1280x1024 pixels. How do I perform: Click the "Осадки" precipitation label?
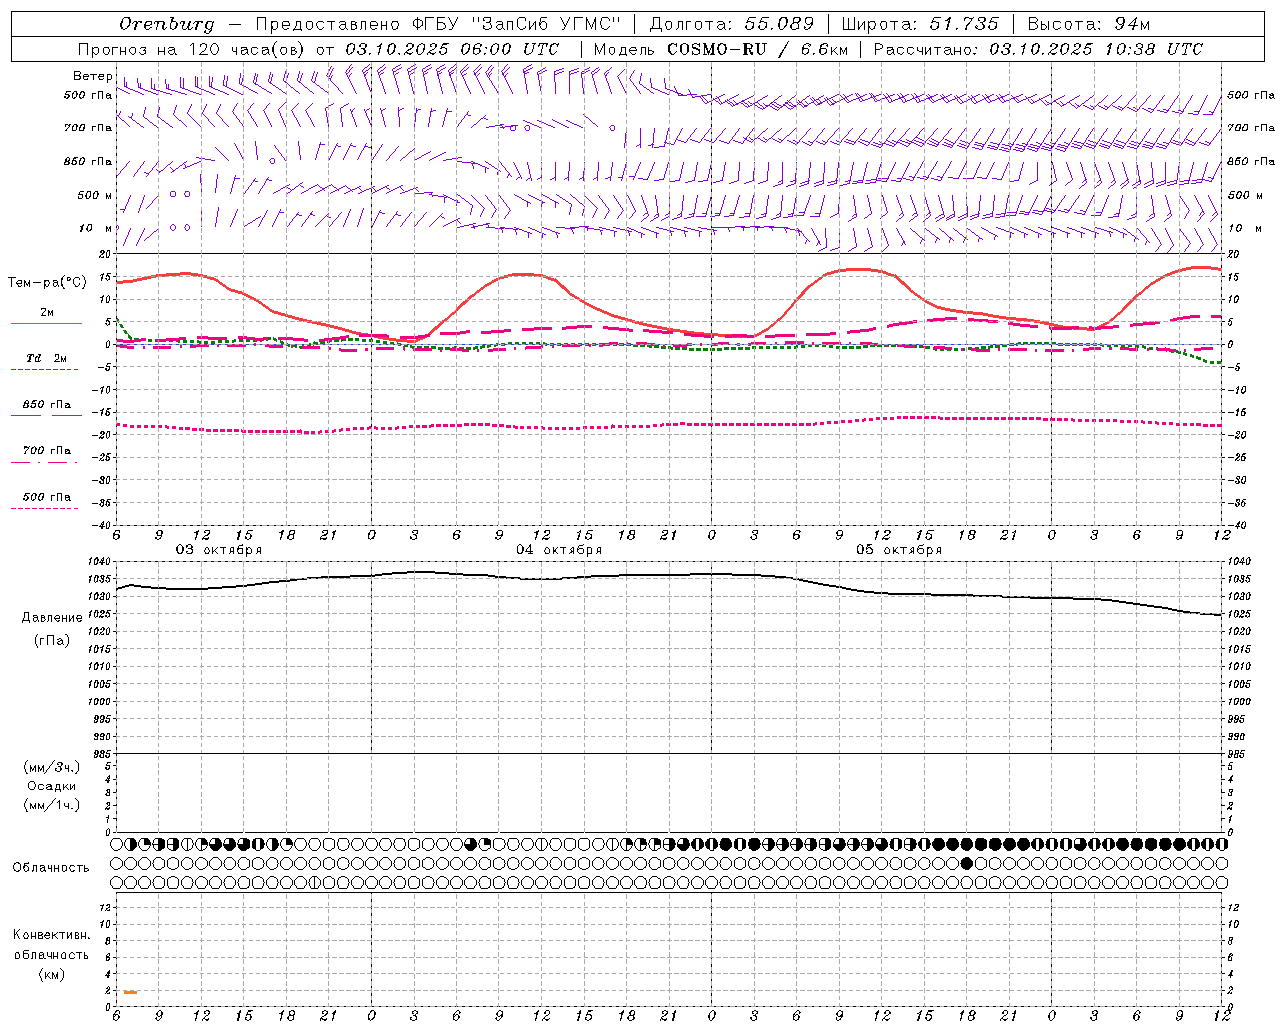(52, 786)
